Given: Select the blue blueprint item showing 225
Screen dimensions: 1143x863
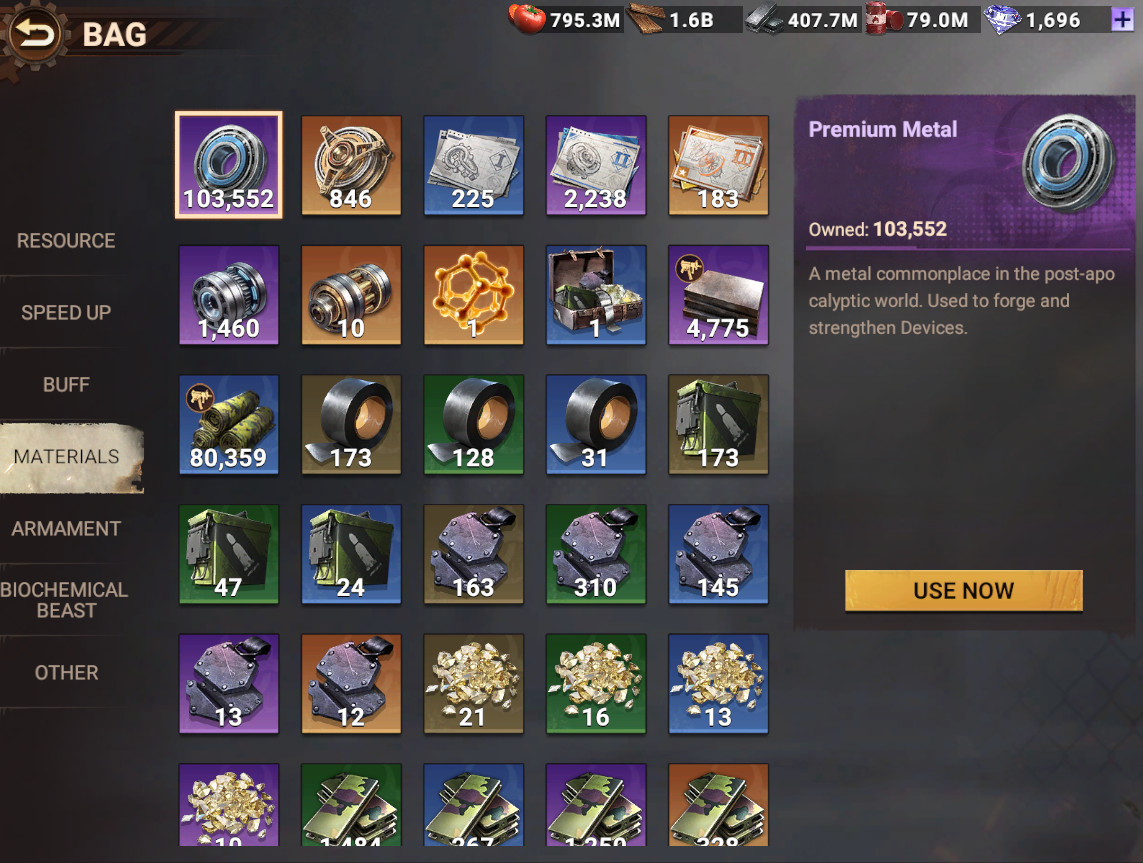Looking at the screenshot, I should click(473, 165).
